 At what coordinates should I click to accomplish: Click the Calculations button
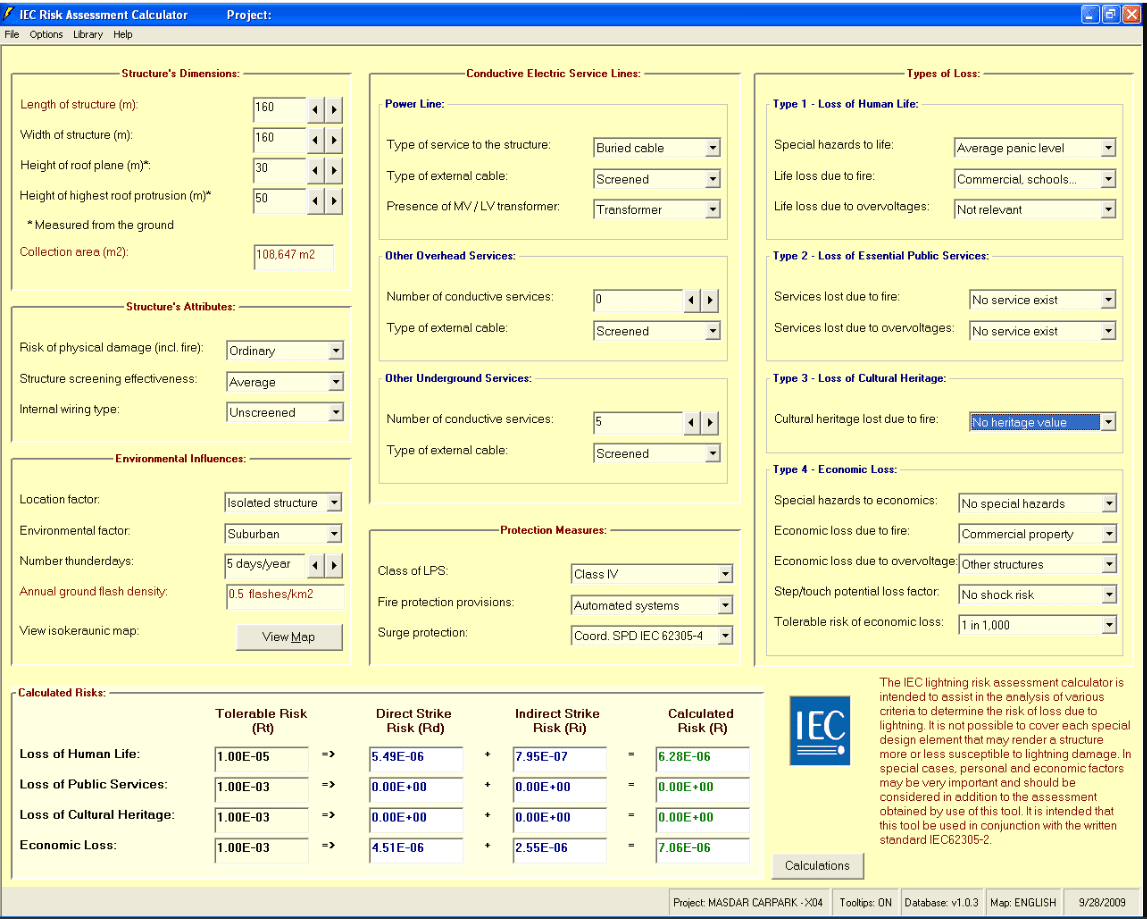click(817, 866)
